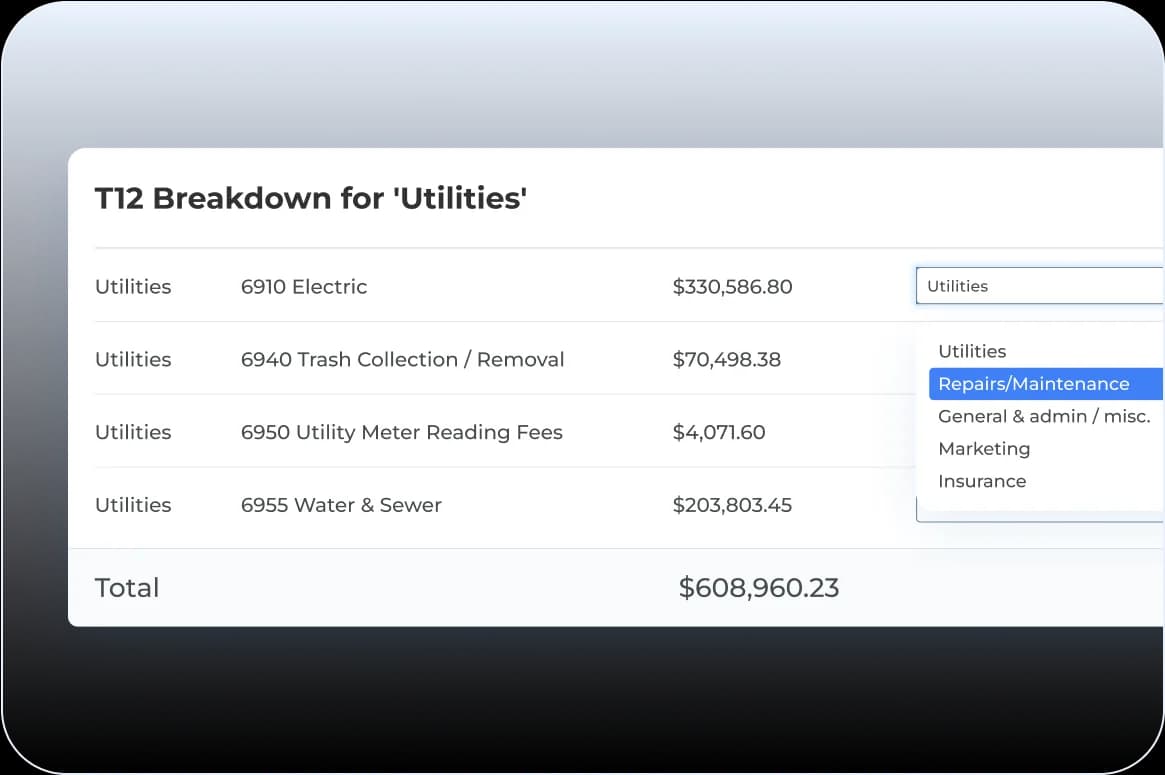Screen dimensions: 1165x775
Task: Select the 6940 Trash Collection / Removal item
Action: [402, 359]
